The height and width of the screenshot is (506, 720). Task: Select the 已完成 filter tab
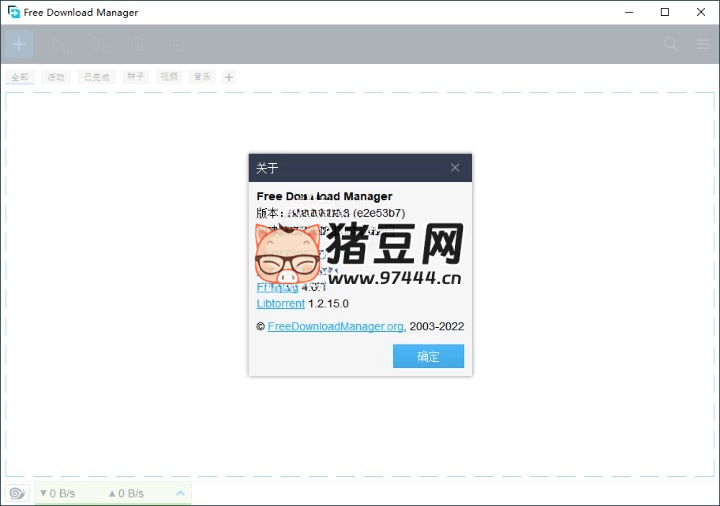pos(96,77)
